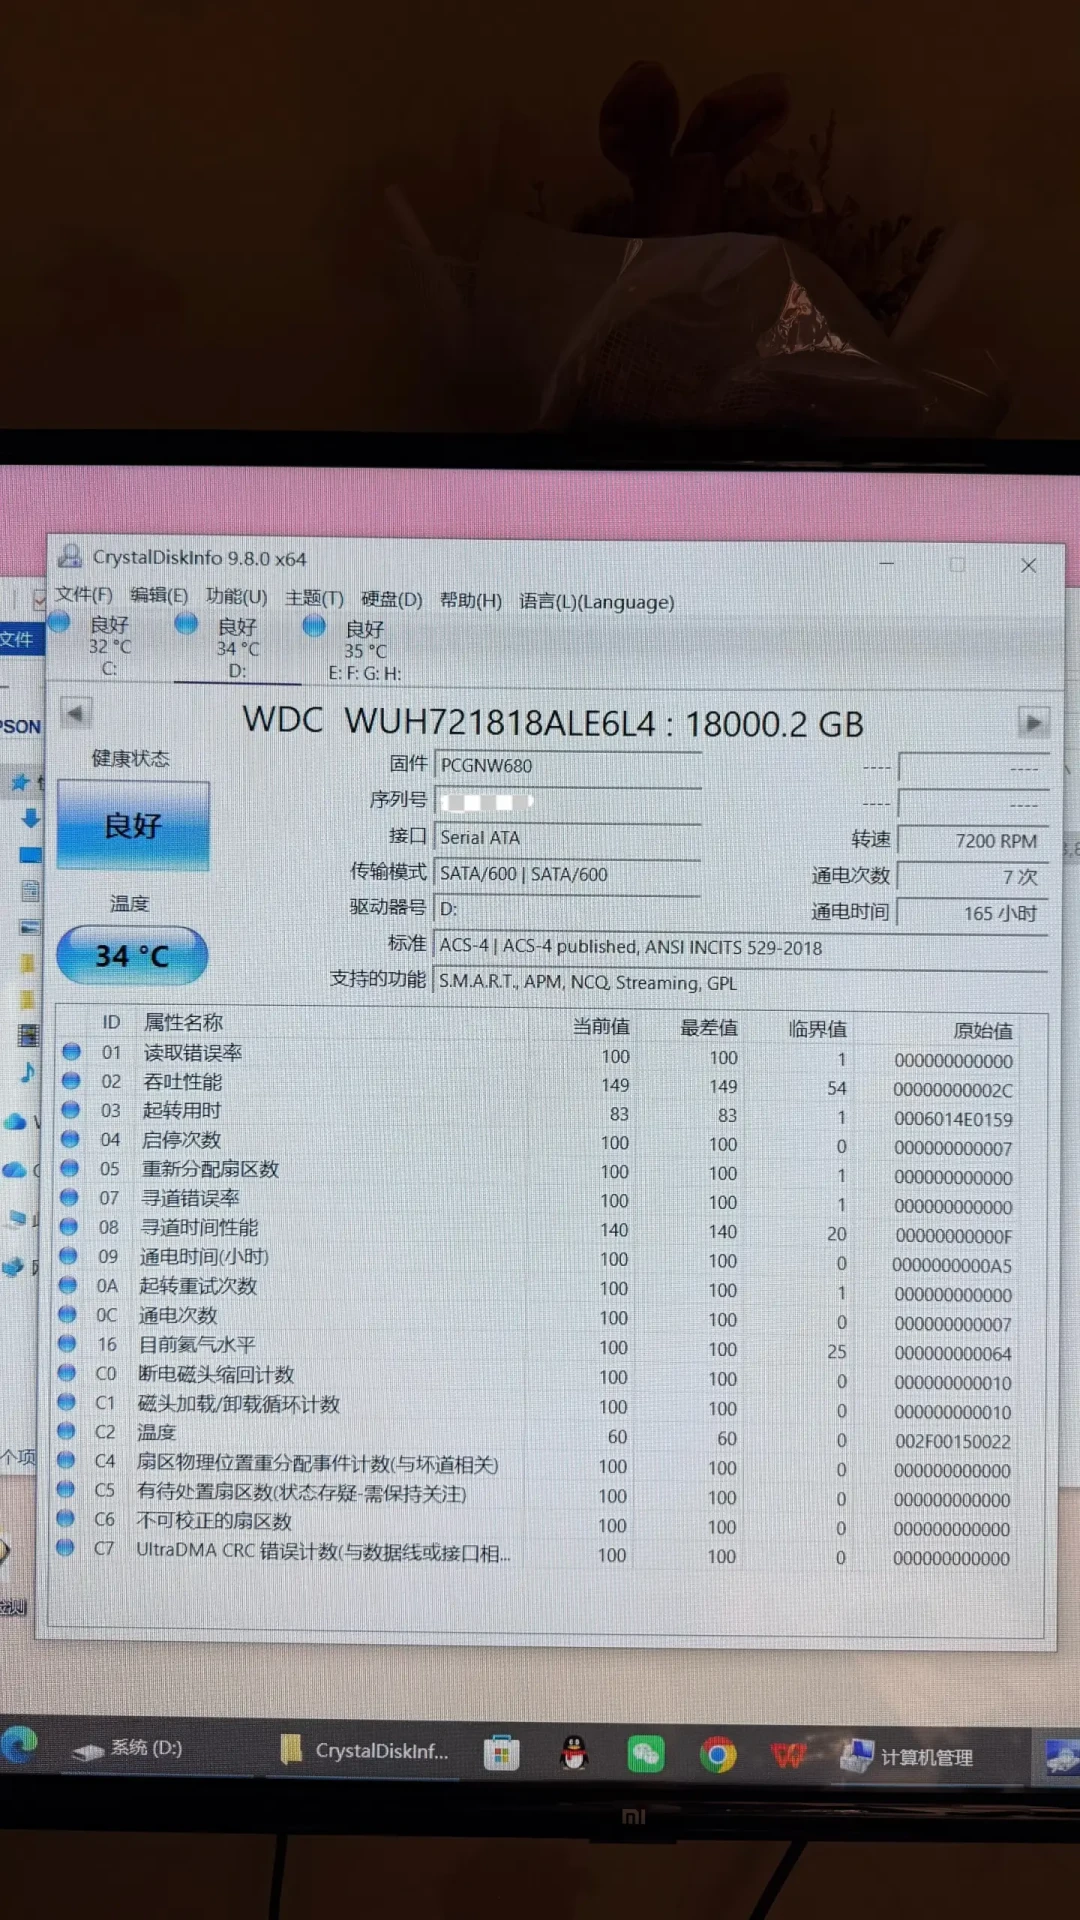Click the 属性名称 column header
This screenshot has width=1080, height=1920.
click(183, 1022)
